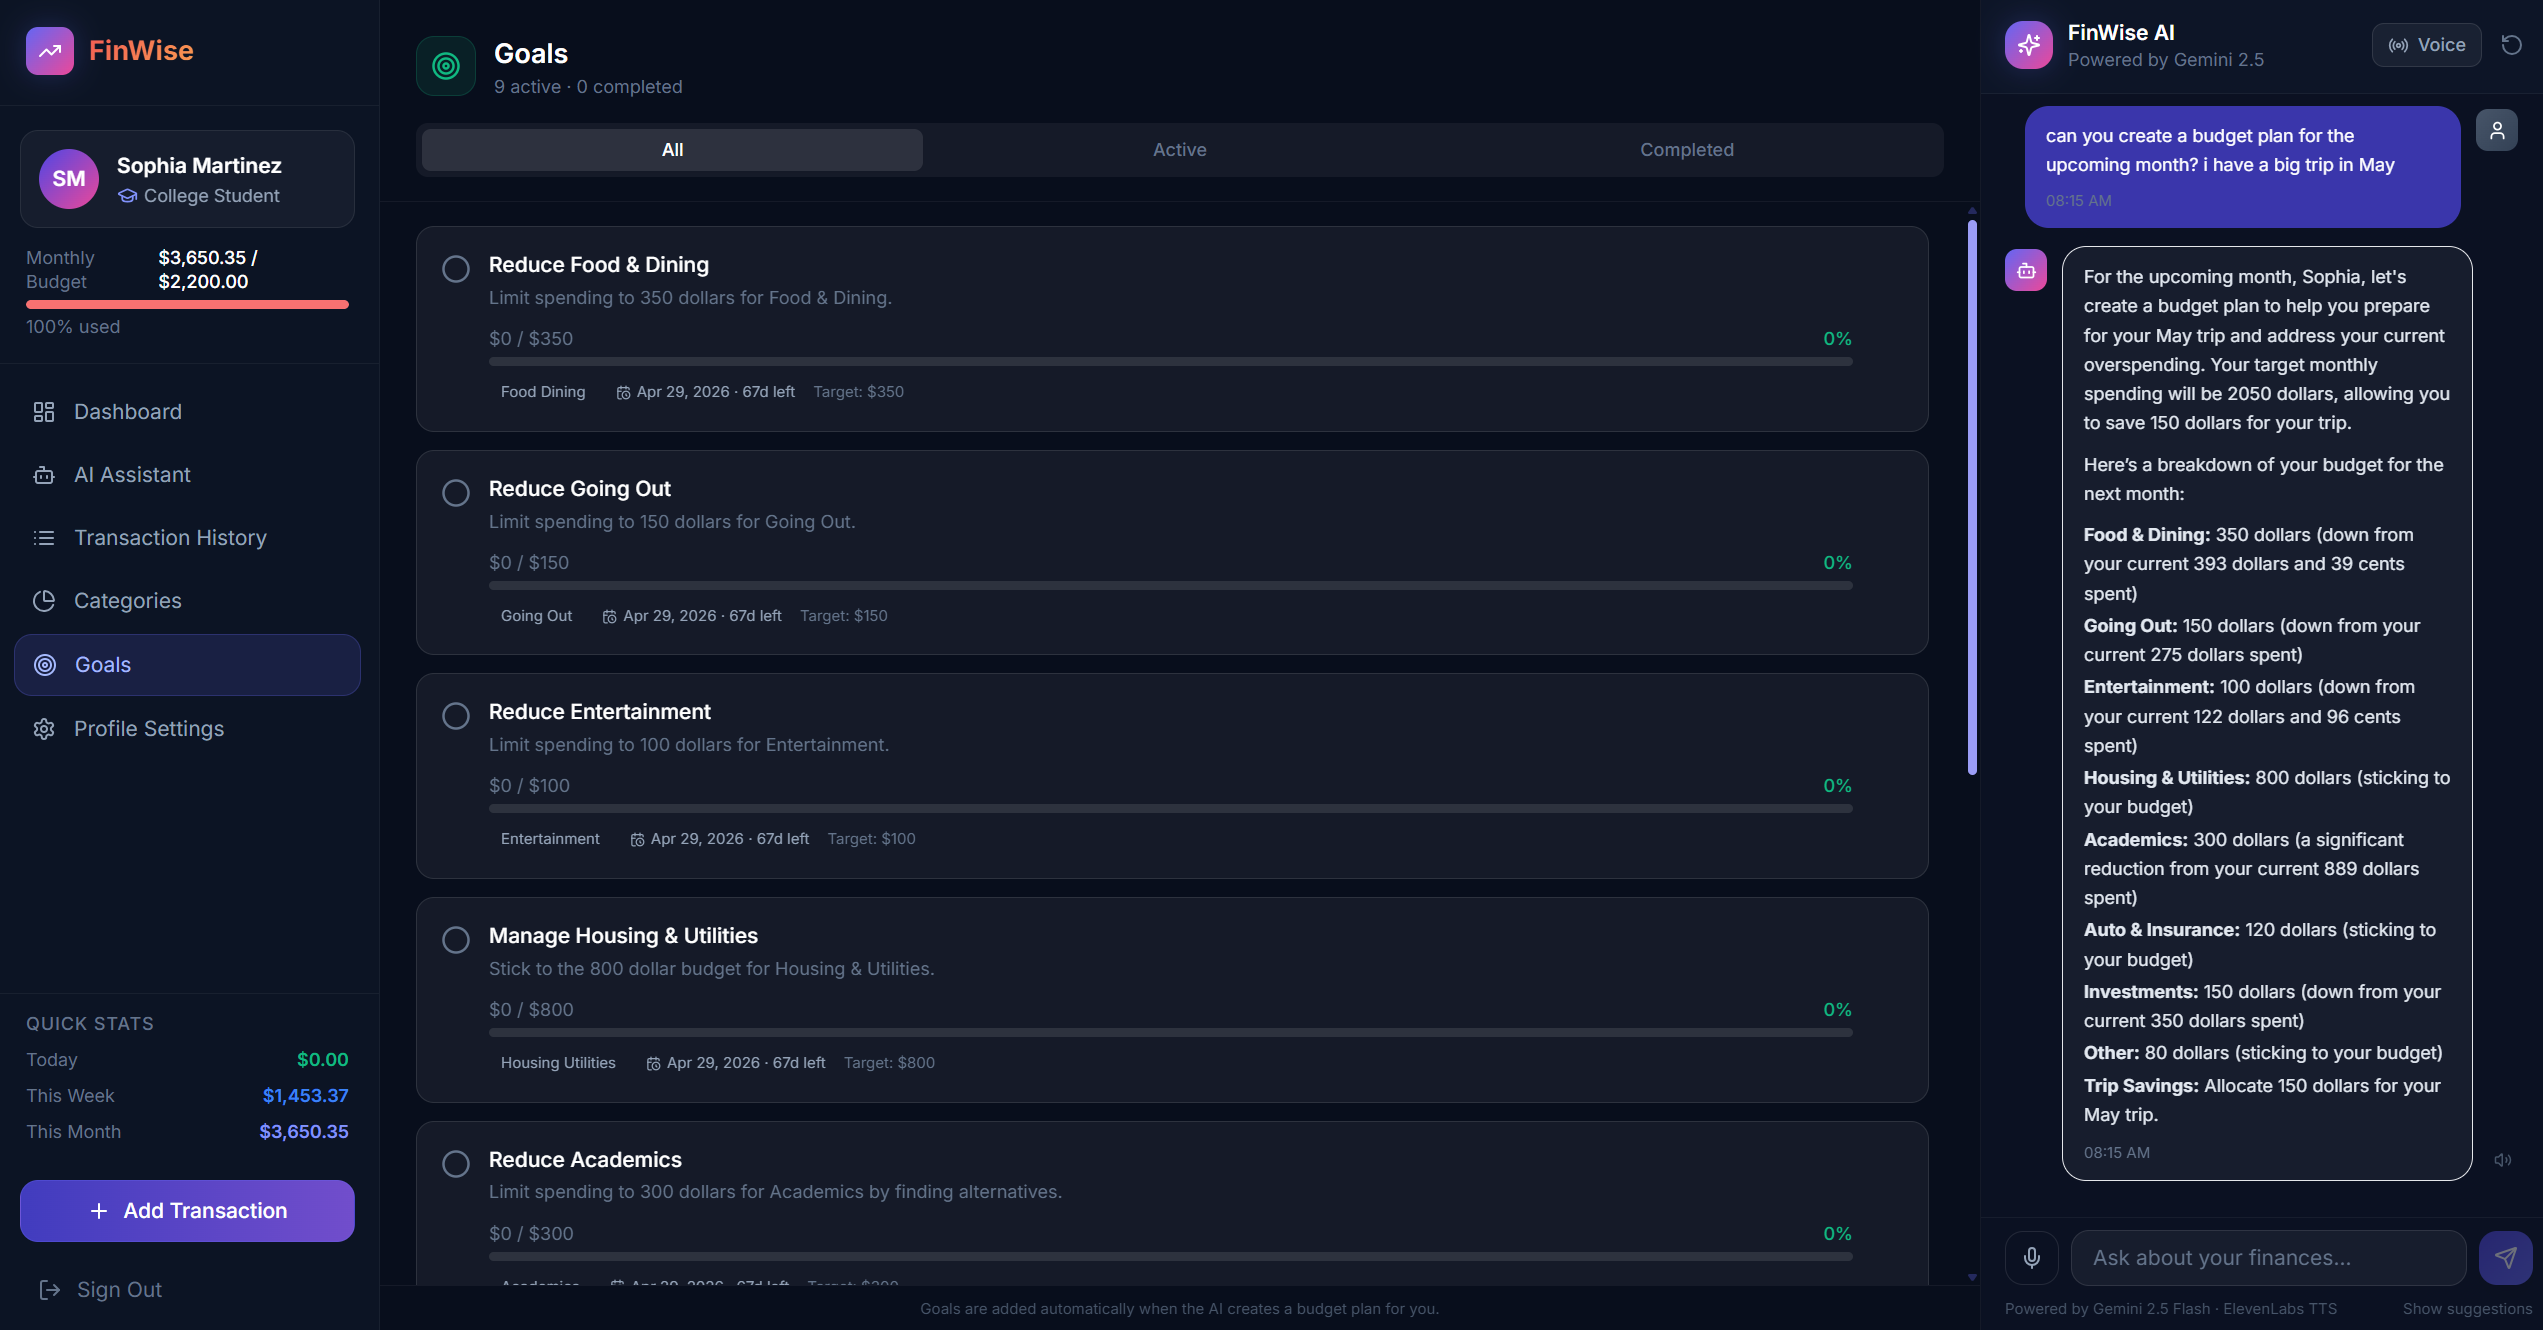Click the FinWise AI sparkle icon
Screen dimensions: 2543x1330
pos(2028,45)
